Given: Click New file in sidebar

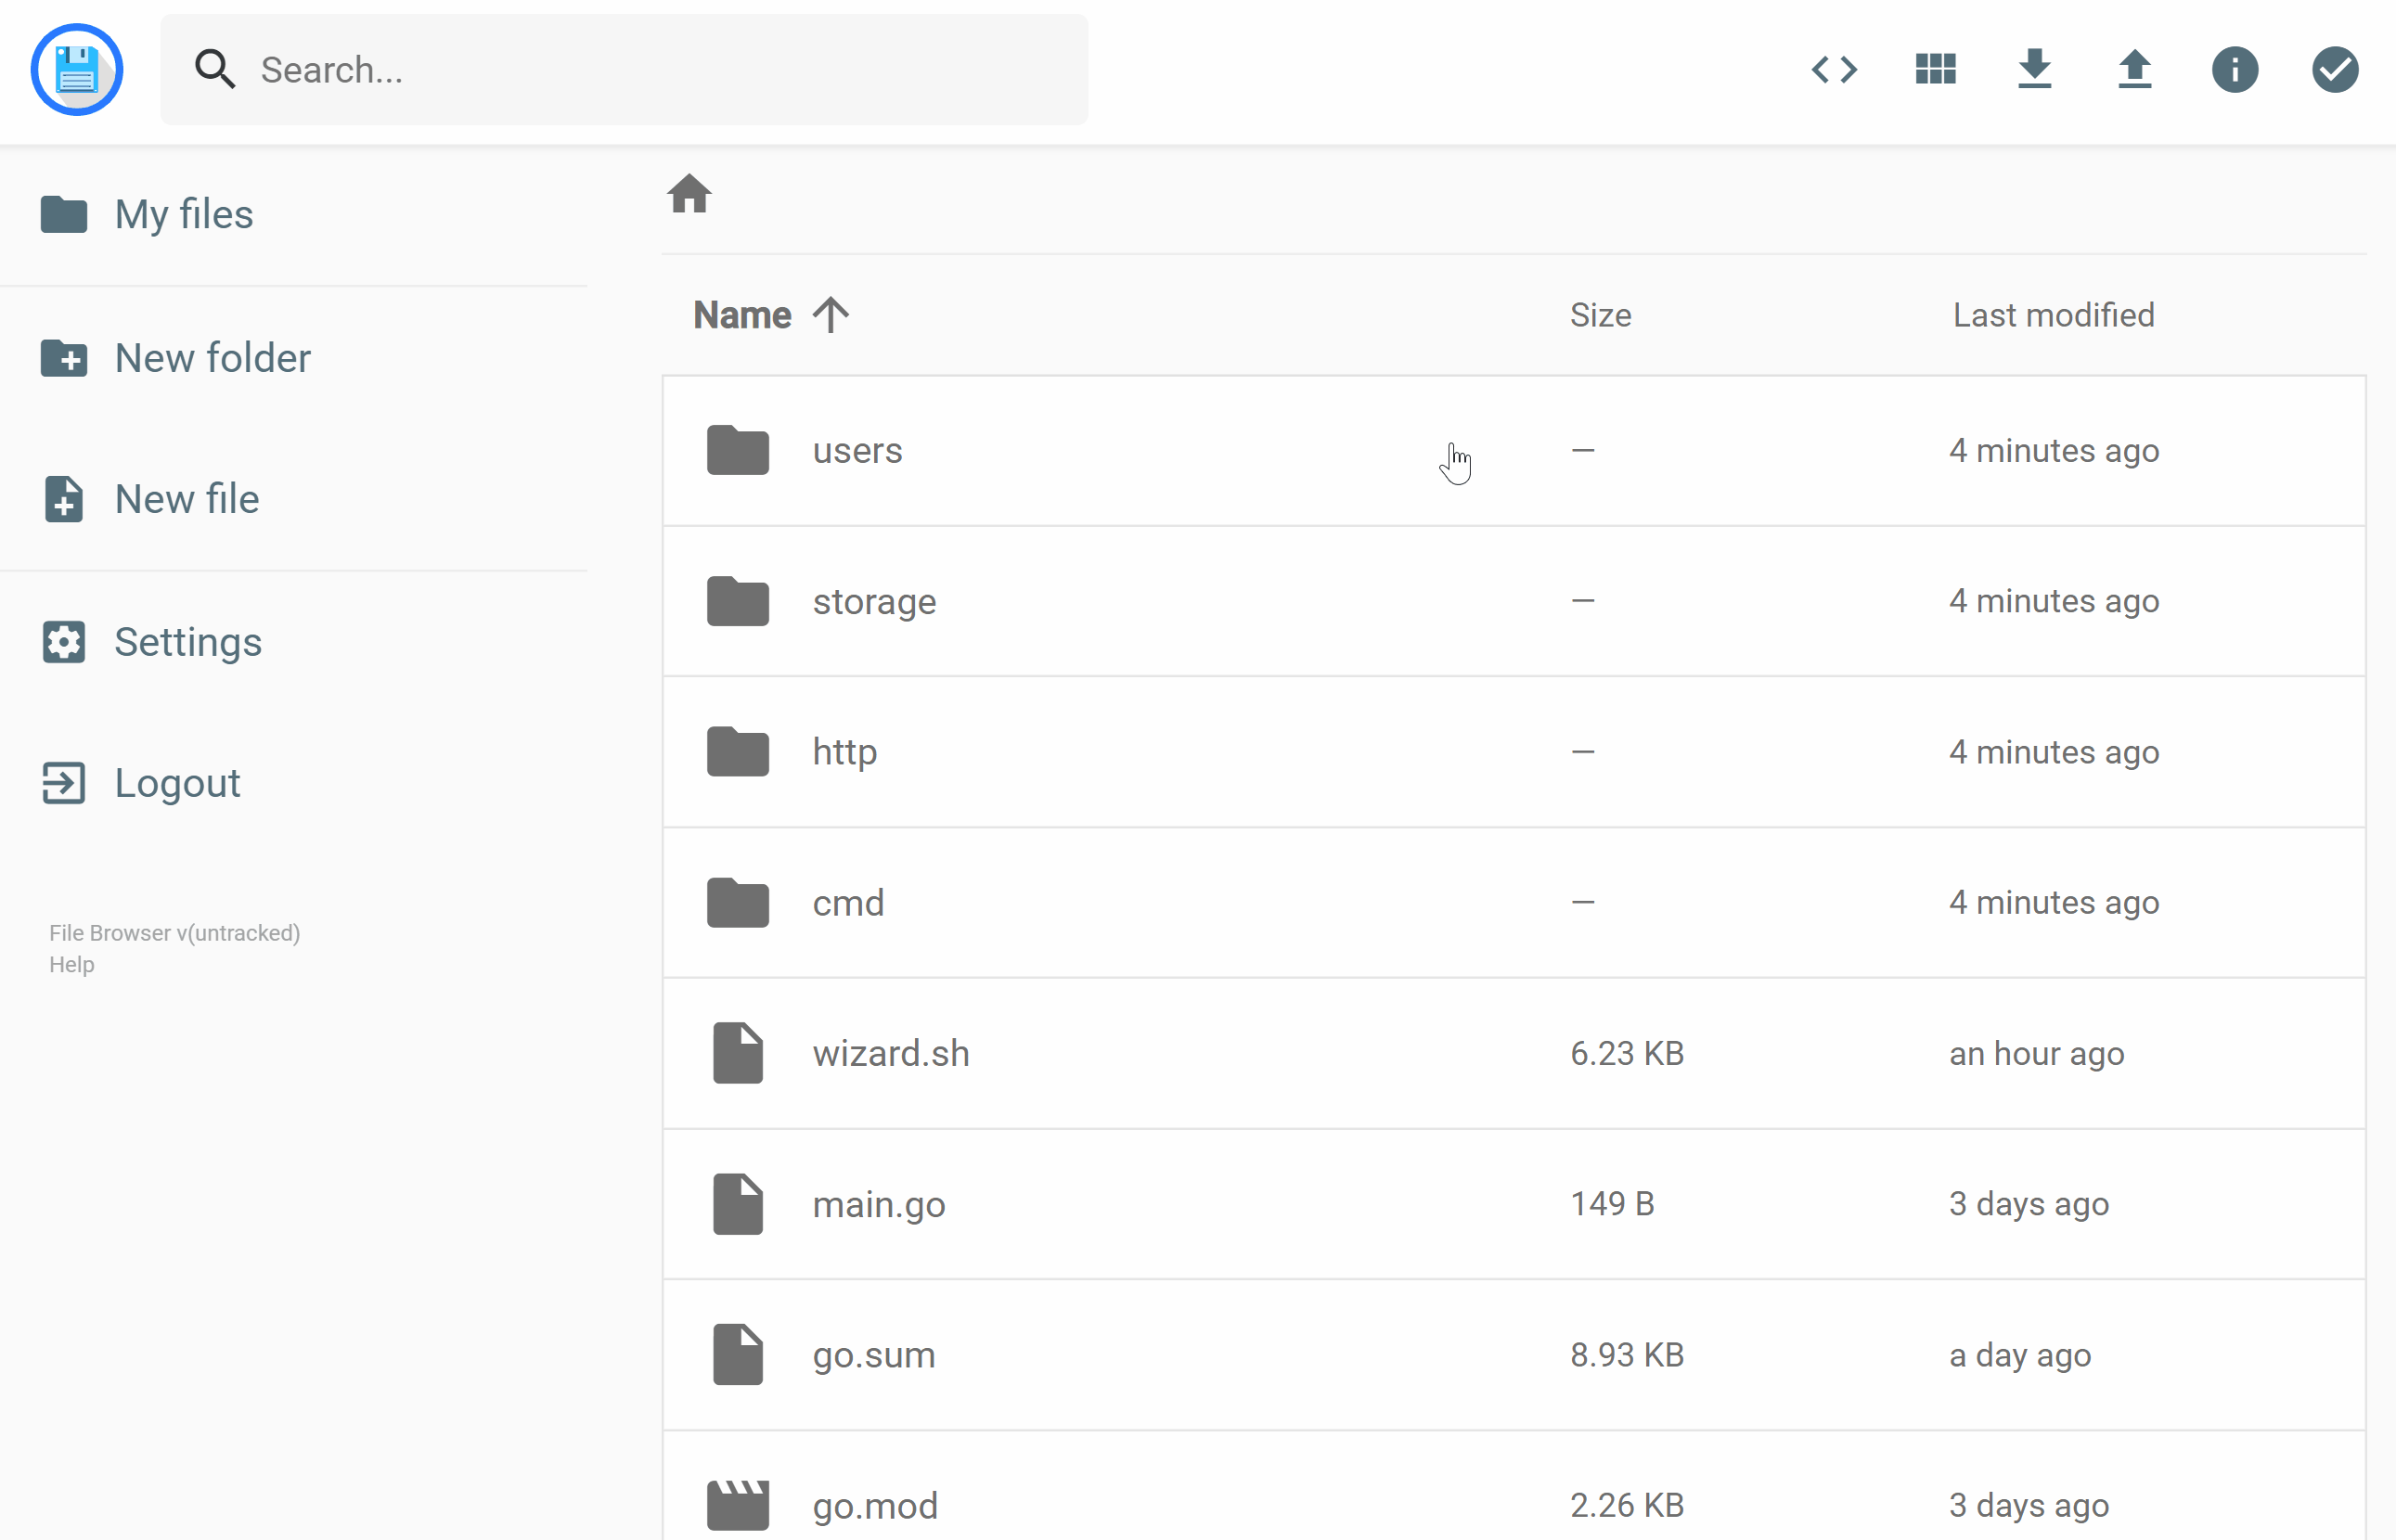Looking at the screenshot, I should [x=187, y=499].
